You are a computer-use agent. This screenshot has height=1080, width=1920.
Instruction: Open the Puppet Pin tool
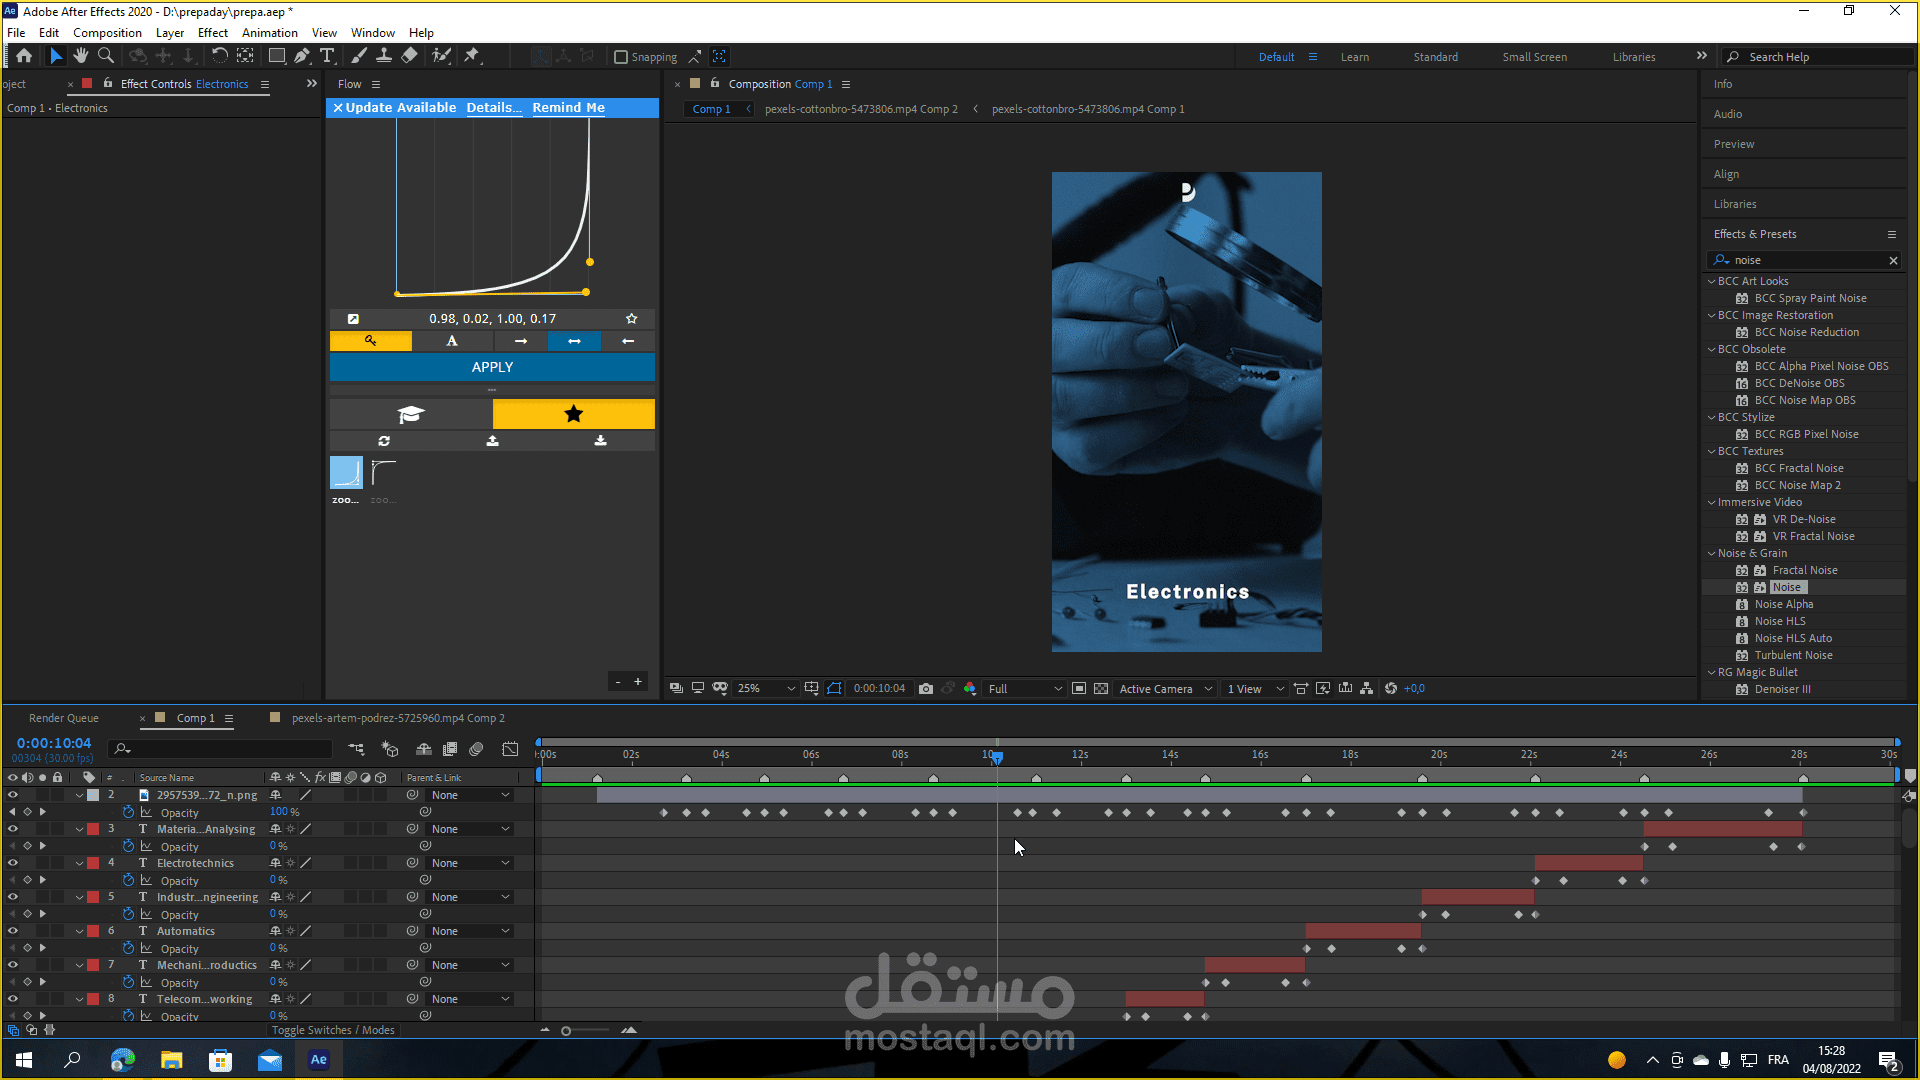point(472,56)
